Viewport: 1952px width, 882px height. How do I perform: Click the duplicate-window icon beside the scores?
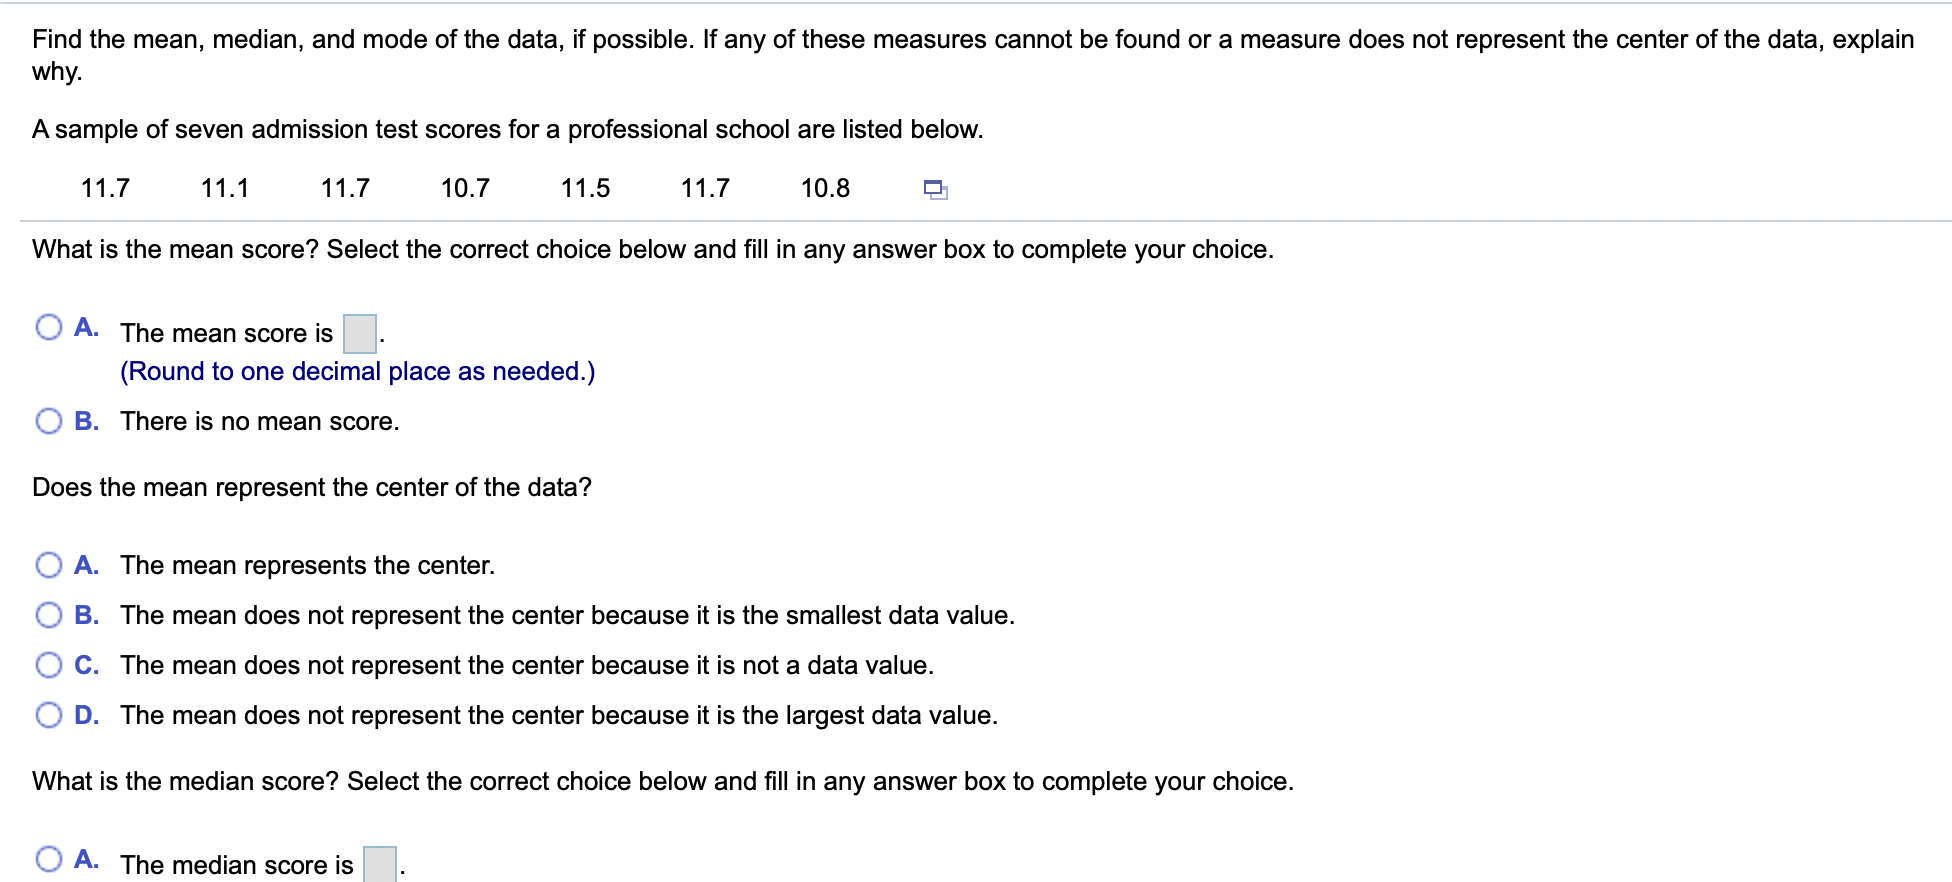pyautogui.click(x=934, y=188)
